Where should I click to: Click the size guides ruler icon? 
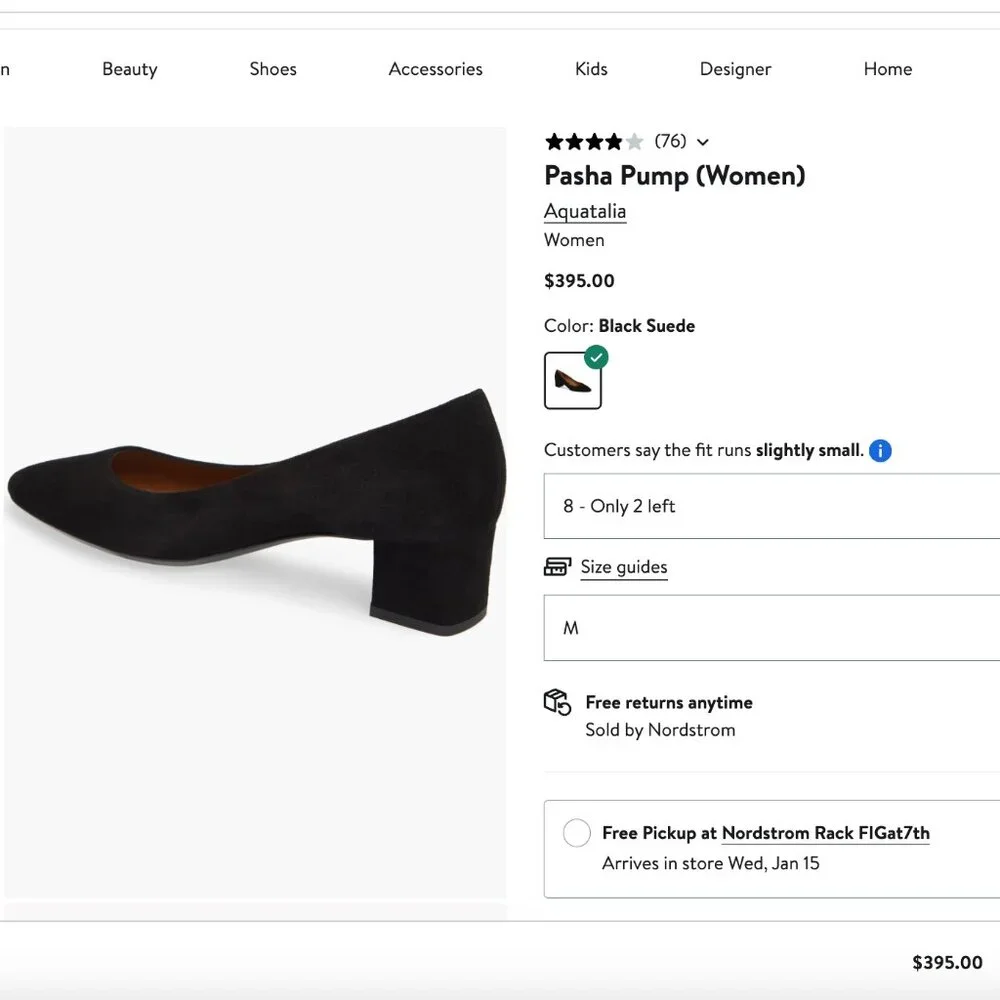[557, 567]
